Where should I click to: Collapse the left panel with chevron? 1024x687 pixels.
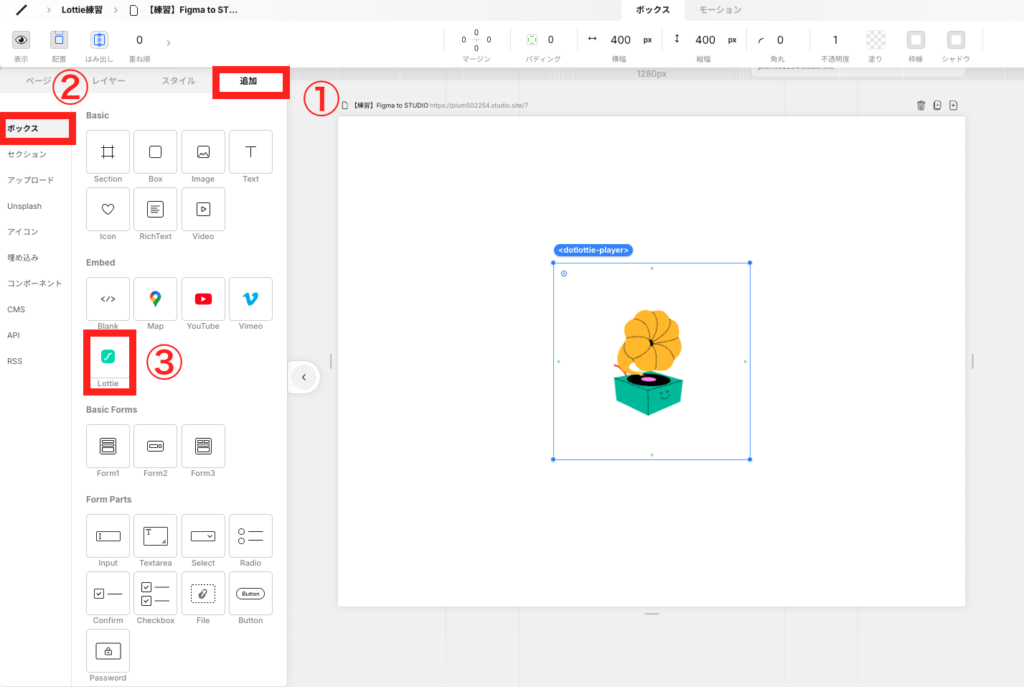point(304,377)
